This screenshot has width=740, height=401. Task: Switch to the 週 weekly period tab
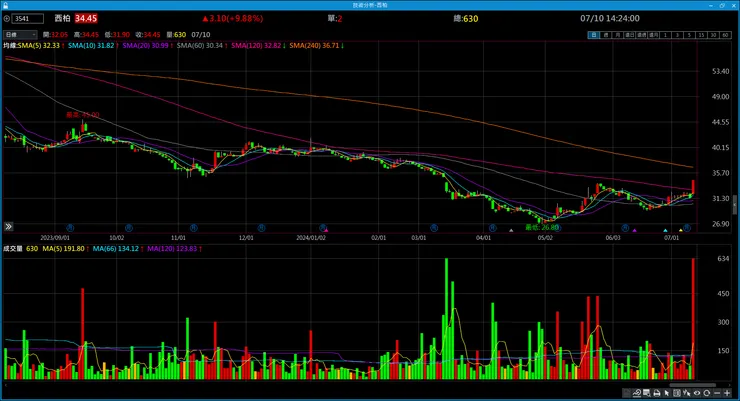coord(606,35)
